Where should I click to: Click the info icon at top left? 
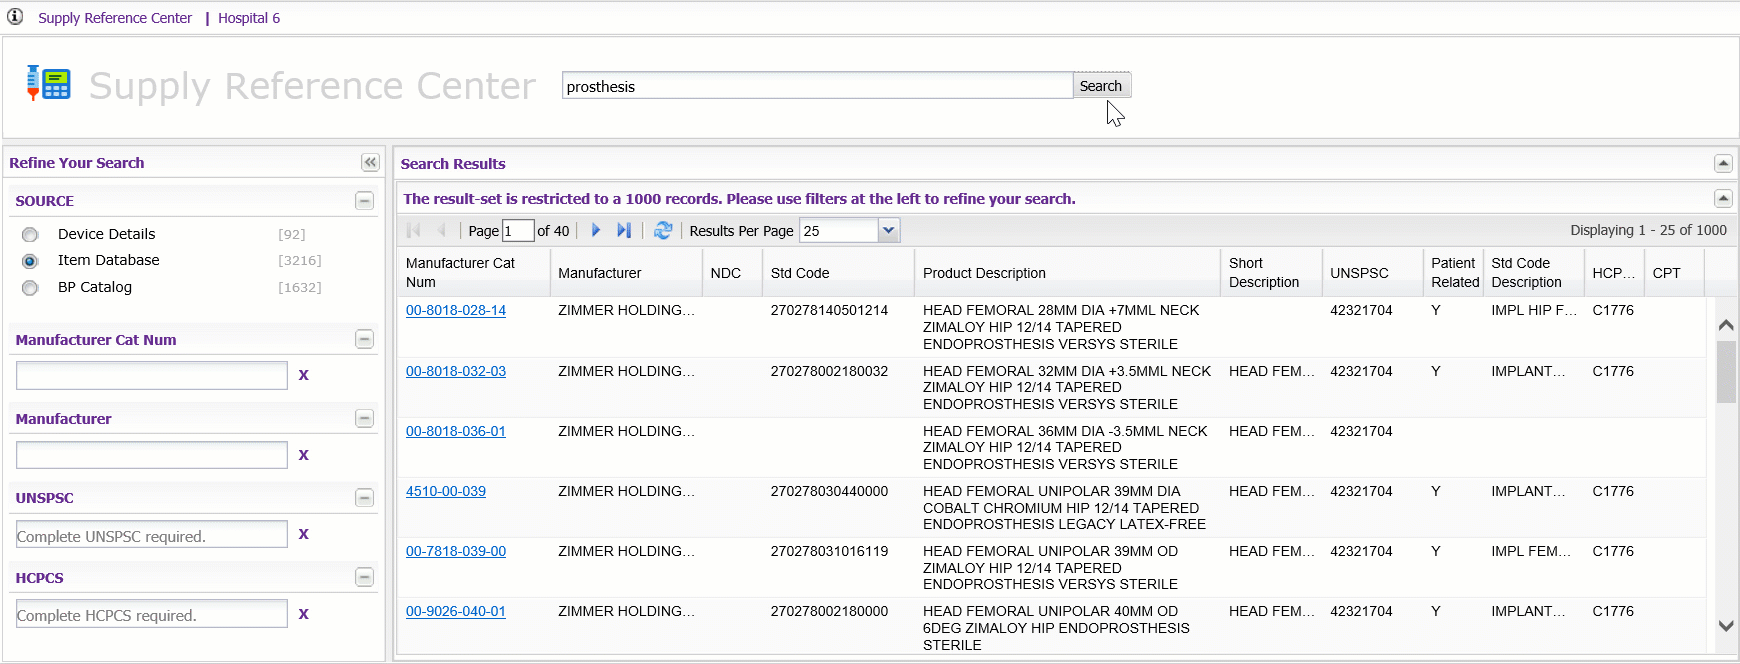pyautogui.click(x=15, y=17)
